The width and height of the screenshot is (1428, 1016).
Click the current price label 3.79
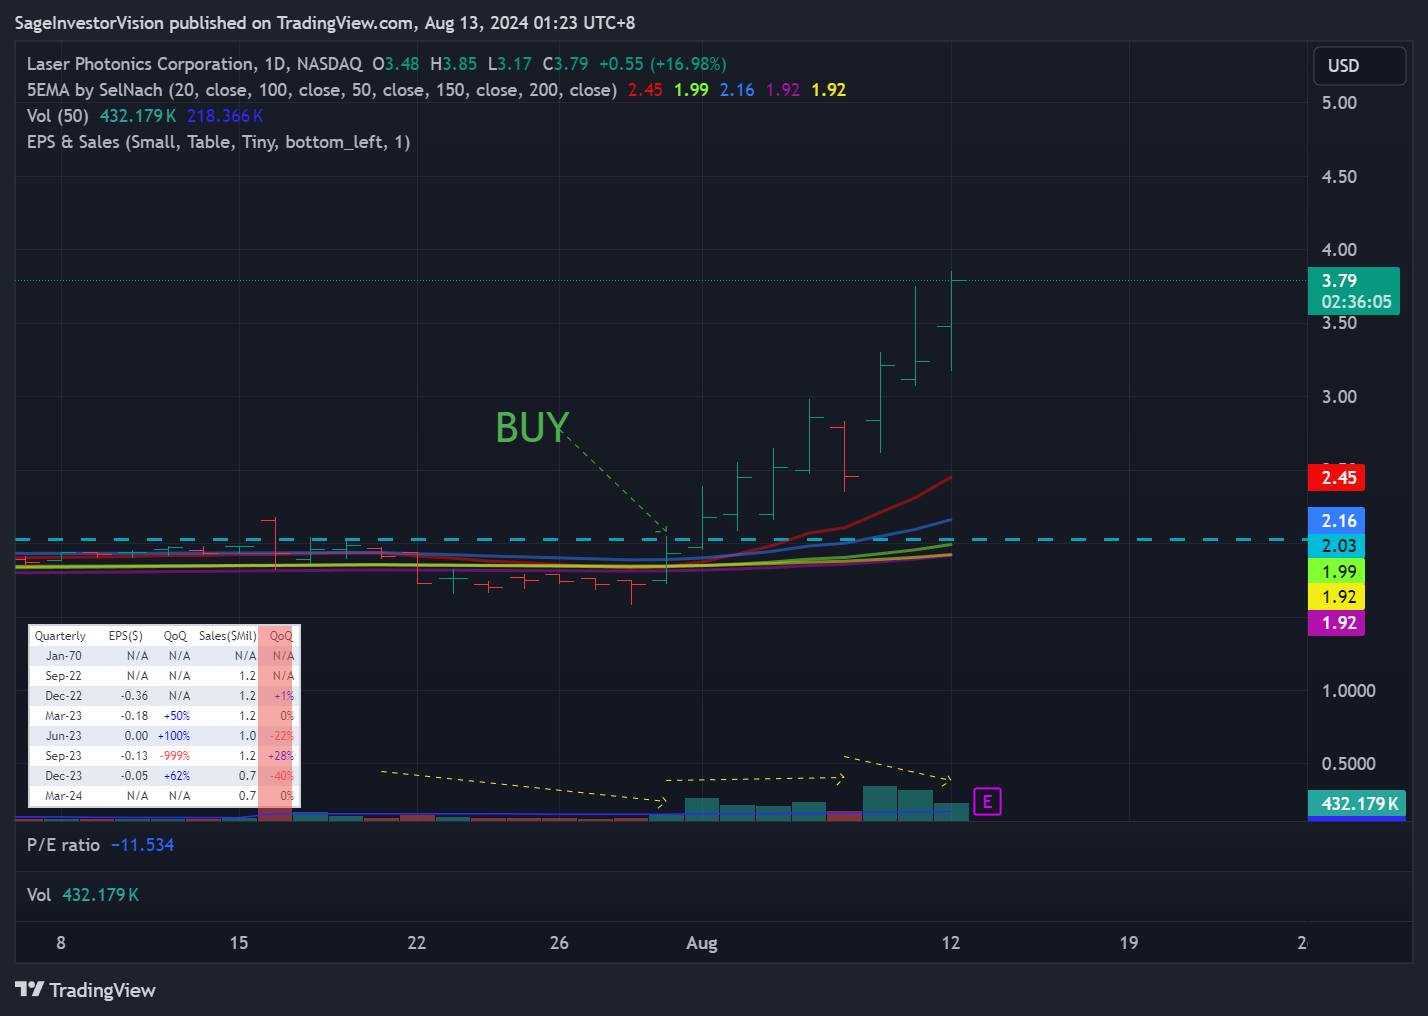click(x=1353, y=291)
